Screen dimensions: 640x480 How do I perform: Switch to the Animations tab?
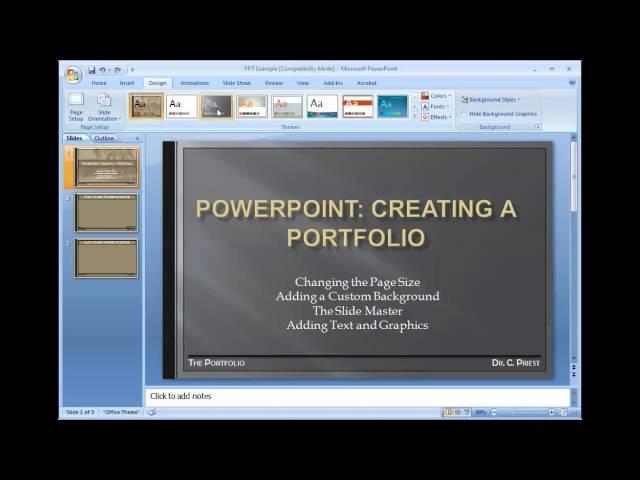coord(195,83)
